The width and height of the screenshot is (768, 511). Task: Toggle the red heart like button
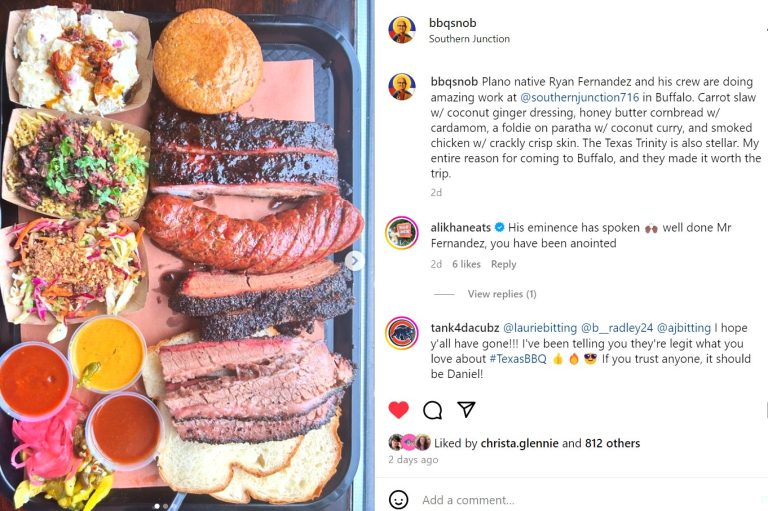point(398,410)
